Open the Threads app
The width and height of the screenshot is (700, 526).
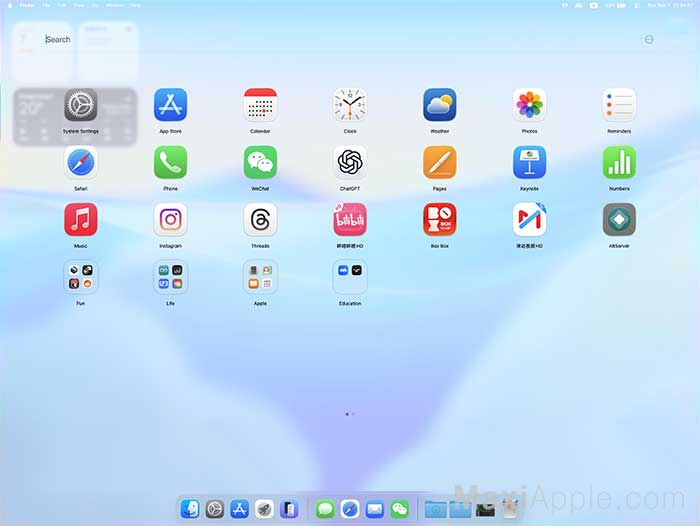[x=260, y=219]
